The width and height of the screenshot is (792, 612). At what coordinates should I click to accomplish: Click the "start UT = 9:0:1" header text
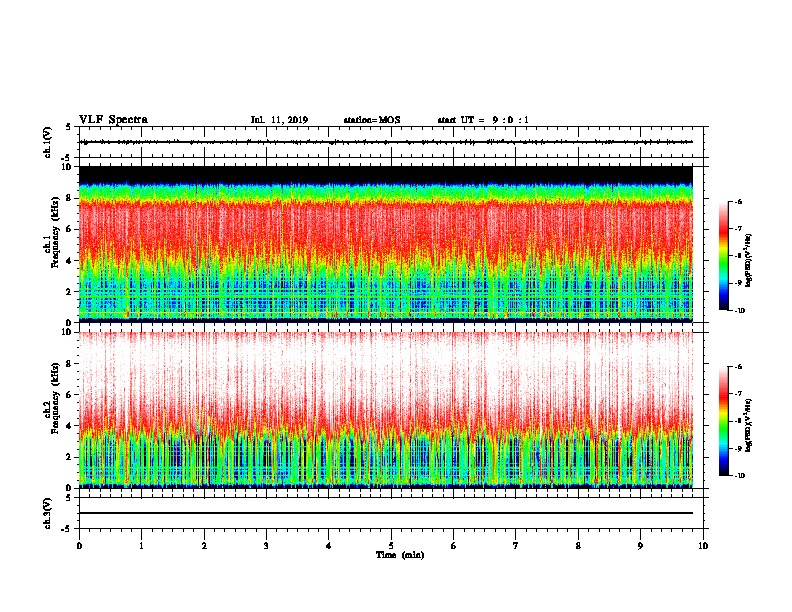[483, 120]
